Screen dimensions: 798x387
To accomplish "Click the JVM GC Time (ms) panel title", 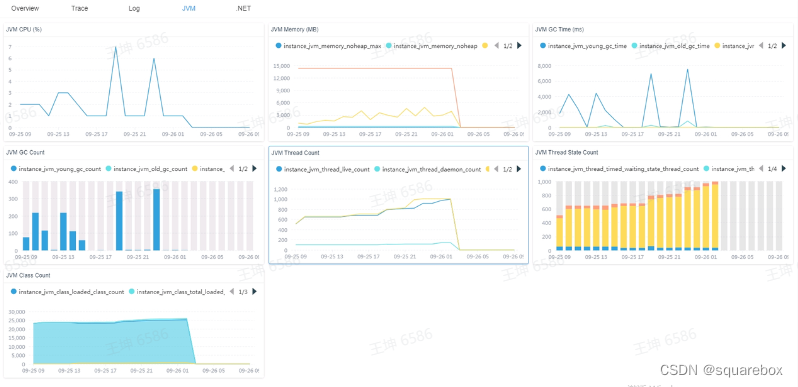I will 559,29.
